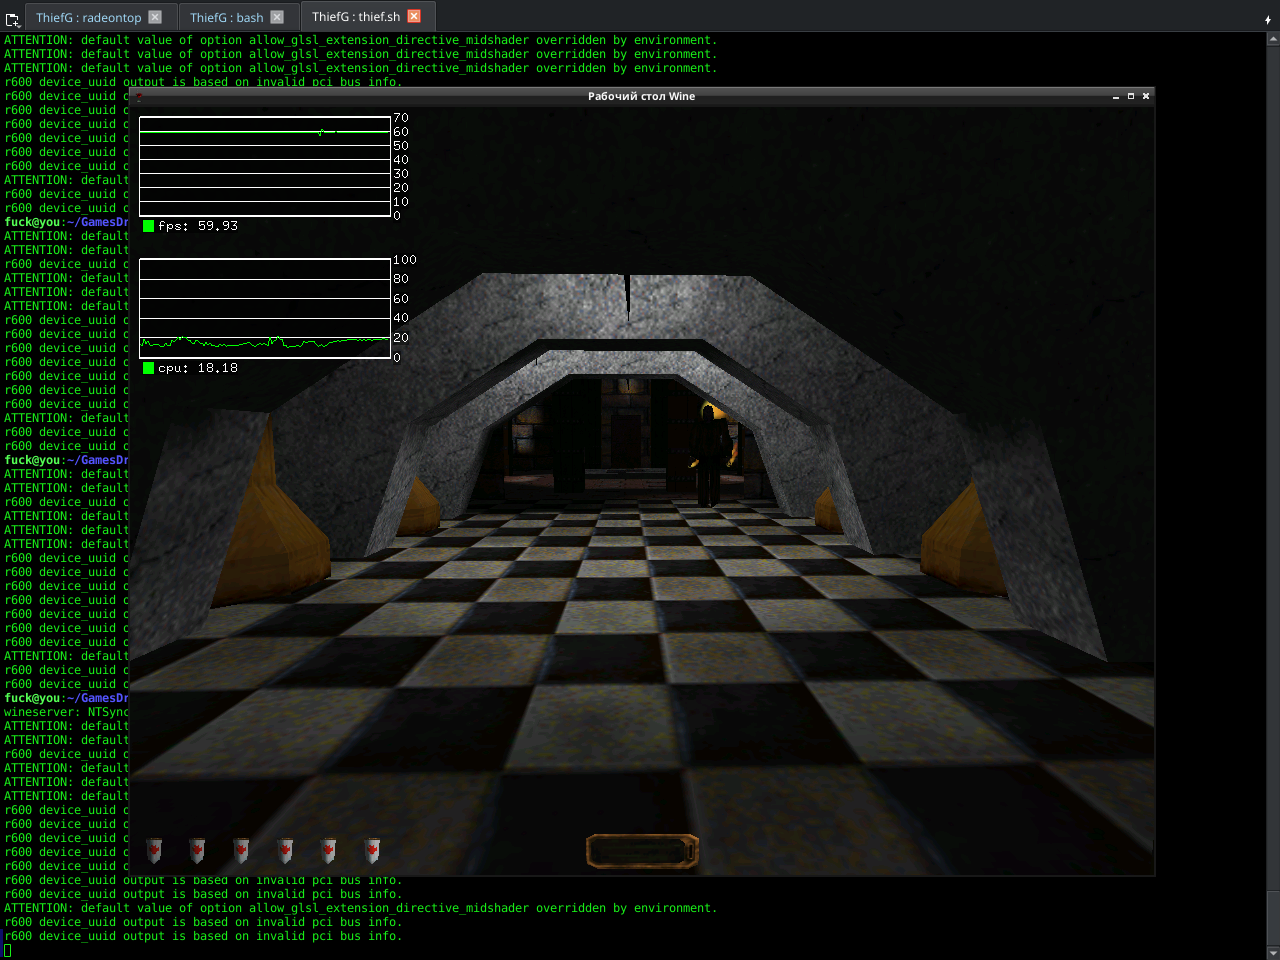
Task: Switch to the ThiefG : bash tab
Action: pos(238,17)
